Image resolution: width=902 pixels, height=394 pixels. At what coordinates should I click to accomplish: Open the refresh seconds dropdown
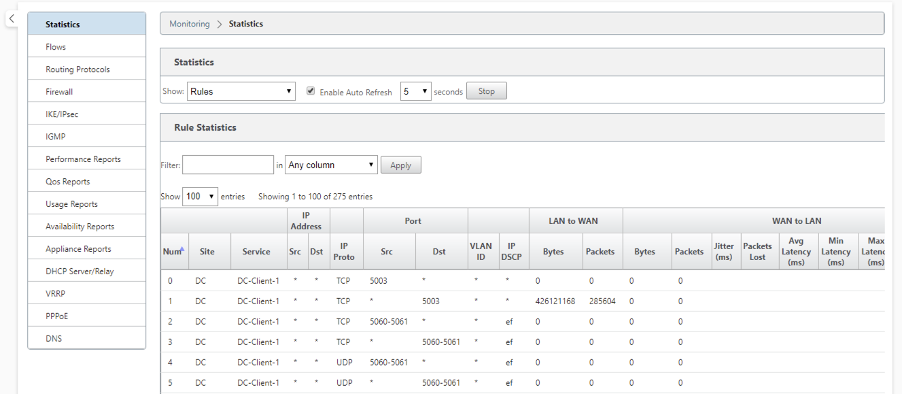pos(415,91)
